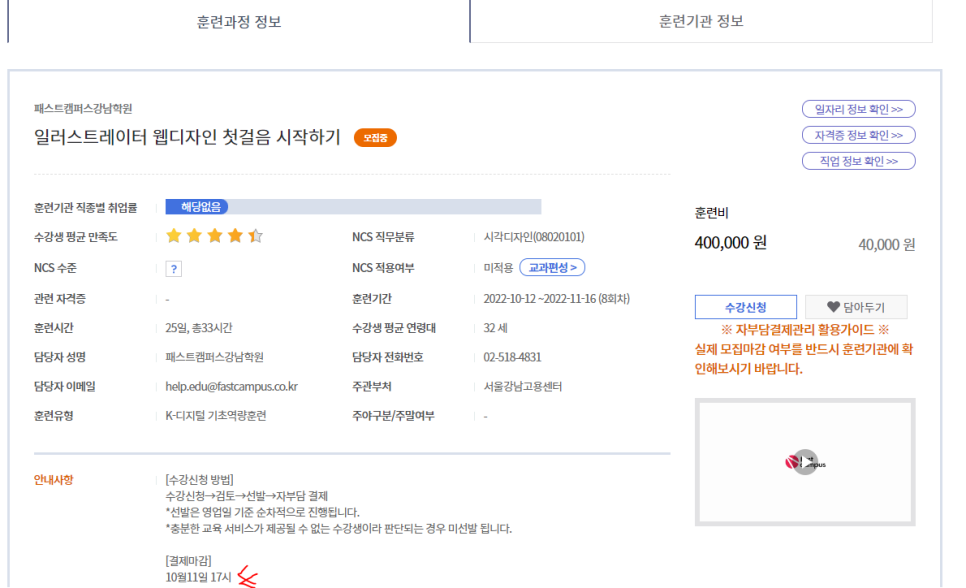Select training period 2022-10-12 ~2022-11-16 text
Screen dimensions: 966x588
(x=556, y=299)
